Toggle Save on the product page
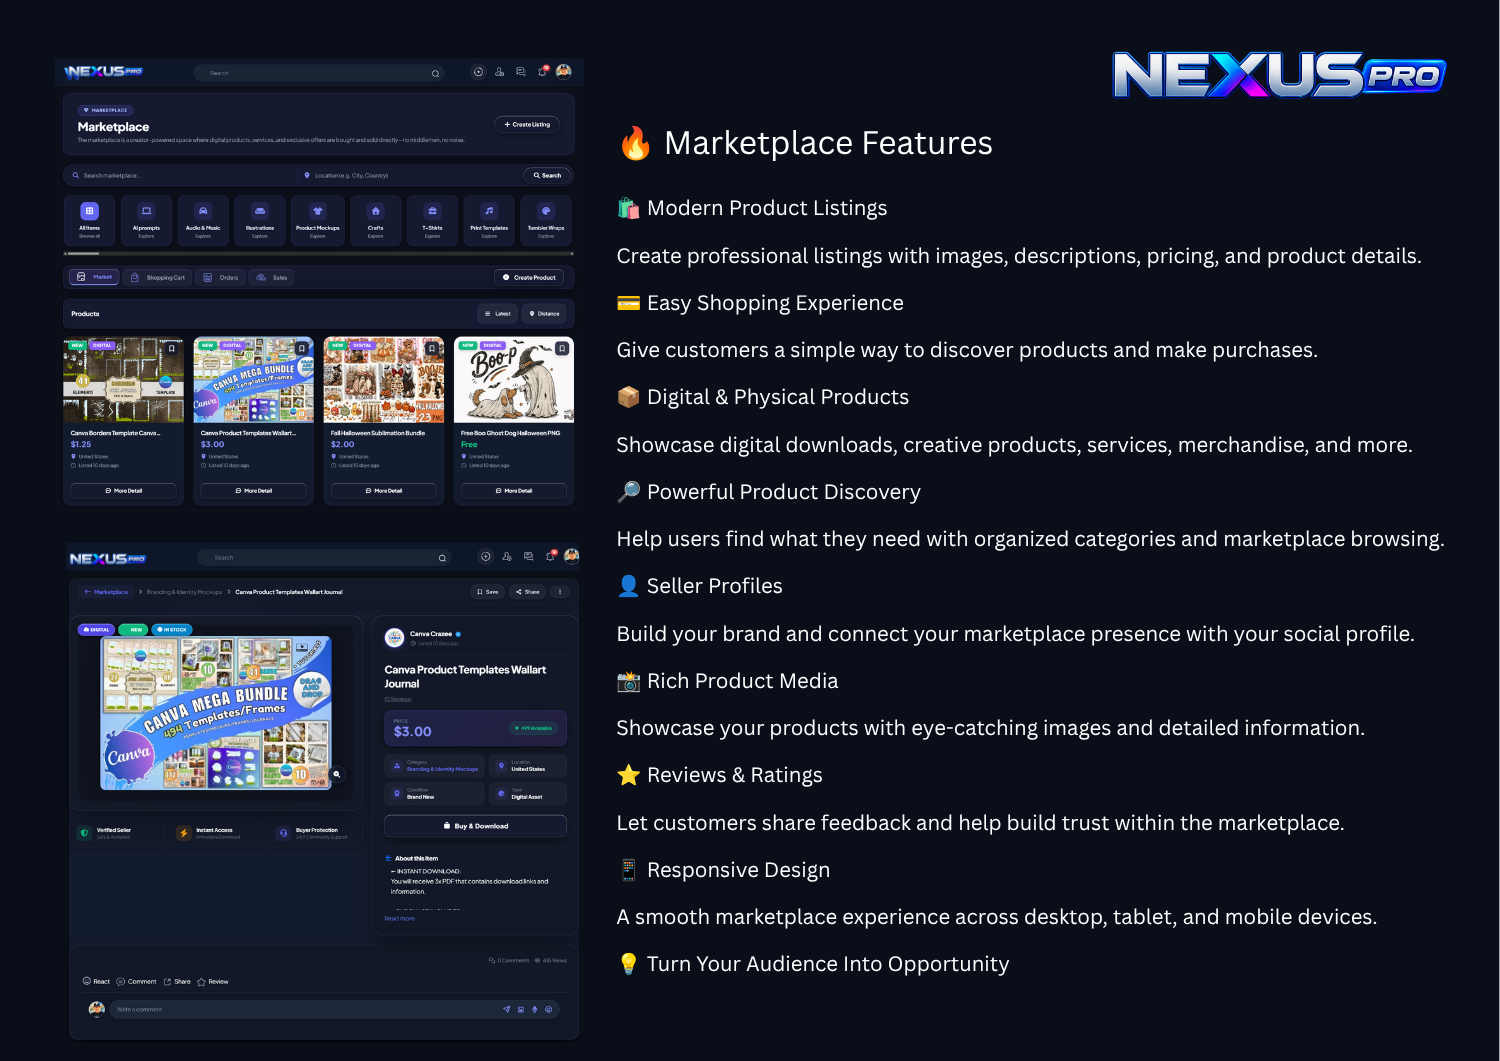The height and width of the screenshot is (1061, 1500). tap(488, 592)
